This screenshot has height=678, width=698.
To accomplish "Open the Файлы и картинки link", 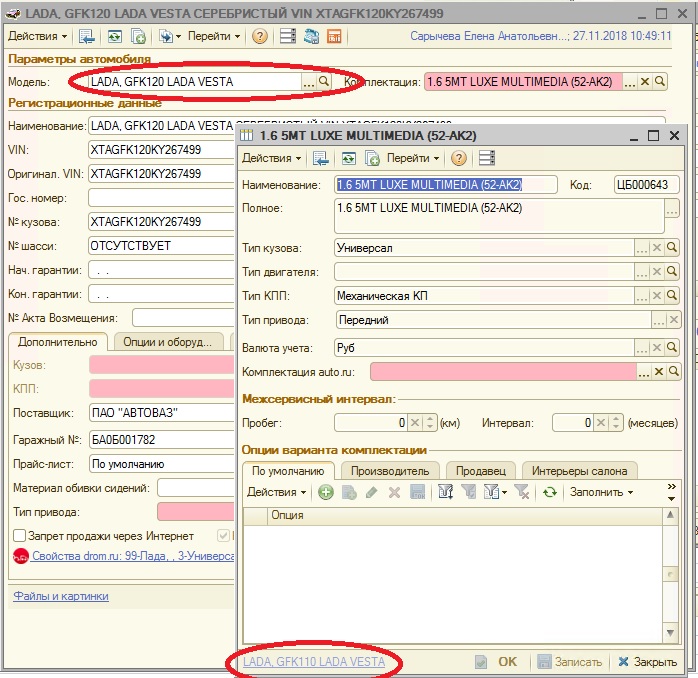I will 61,596.
